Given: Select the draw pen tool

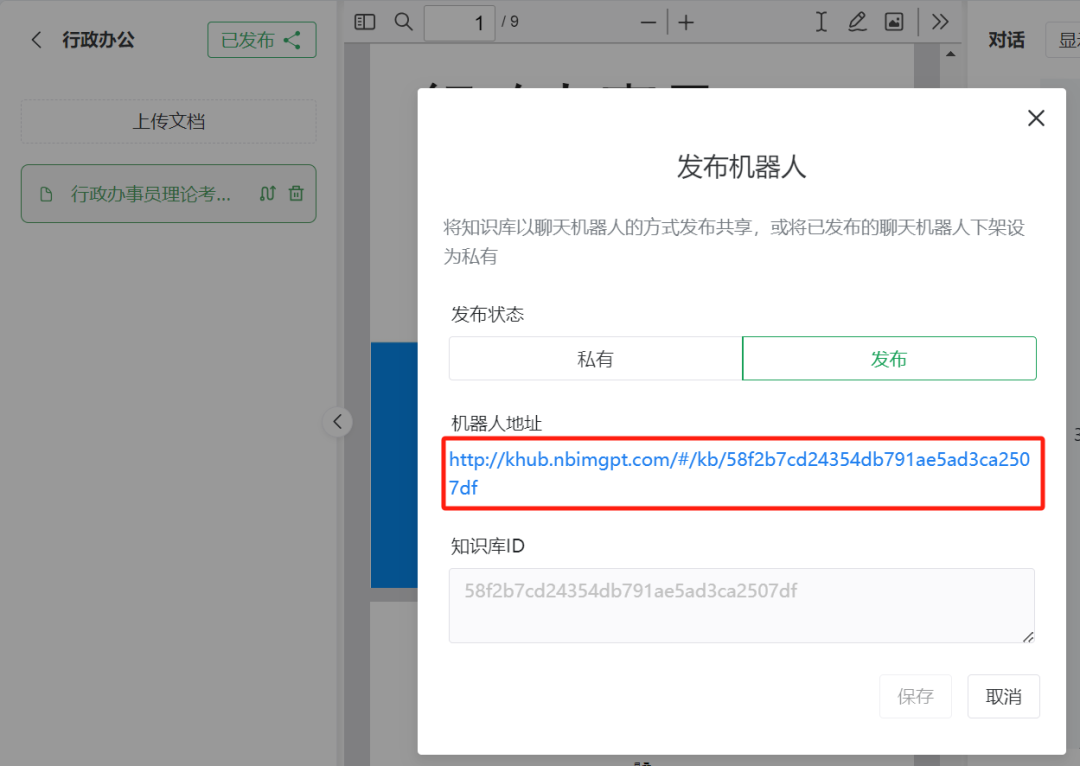Looking at the screenshot, I should pyautogui.click(x=857, y=22).
